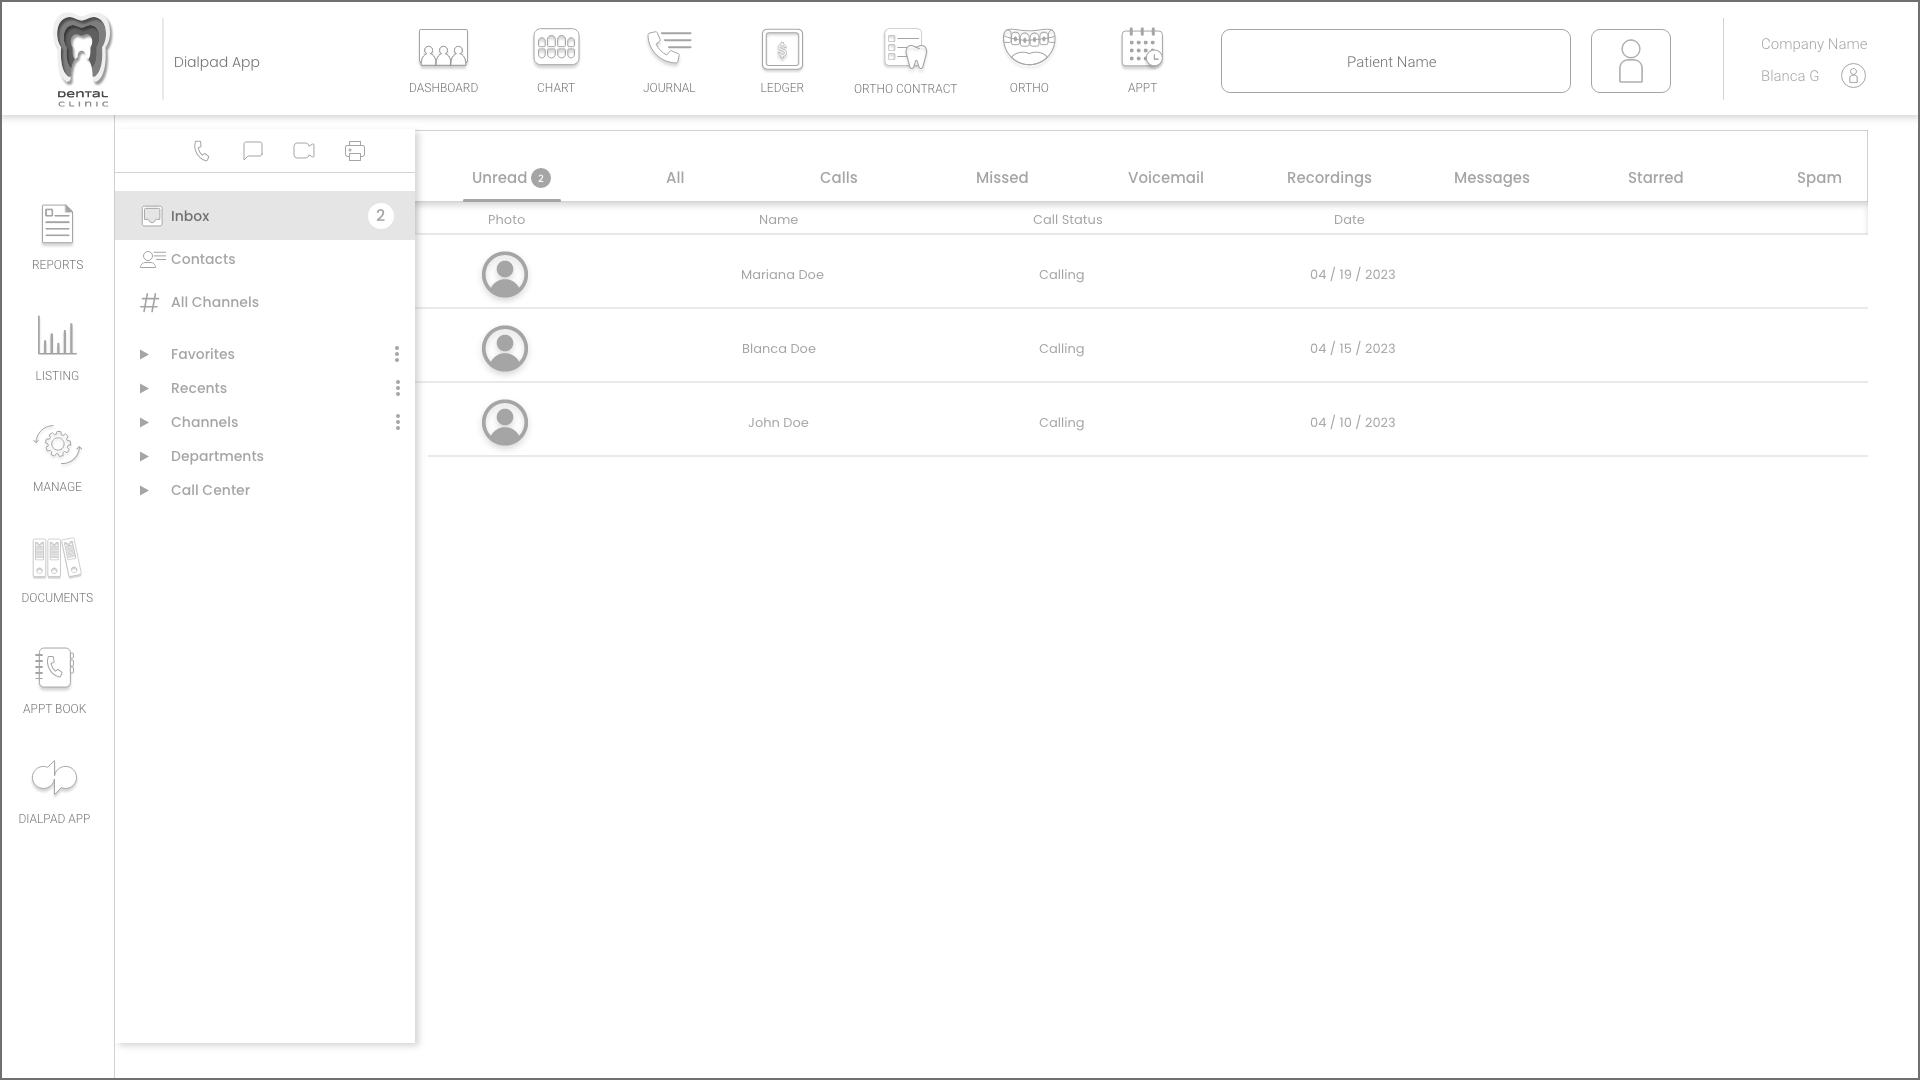Expand the Departments section
Image resolution: width=1920 pixels, height=1080 pixels.
(144, 456)
